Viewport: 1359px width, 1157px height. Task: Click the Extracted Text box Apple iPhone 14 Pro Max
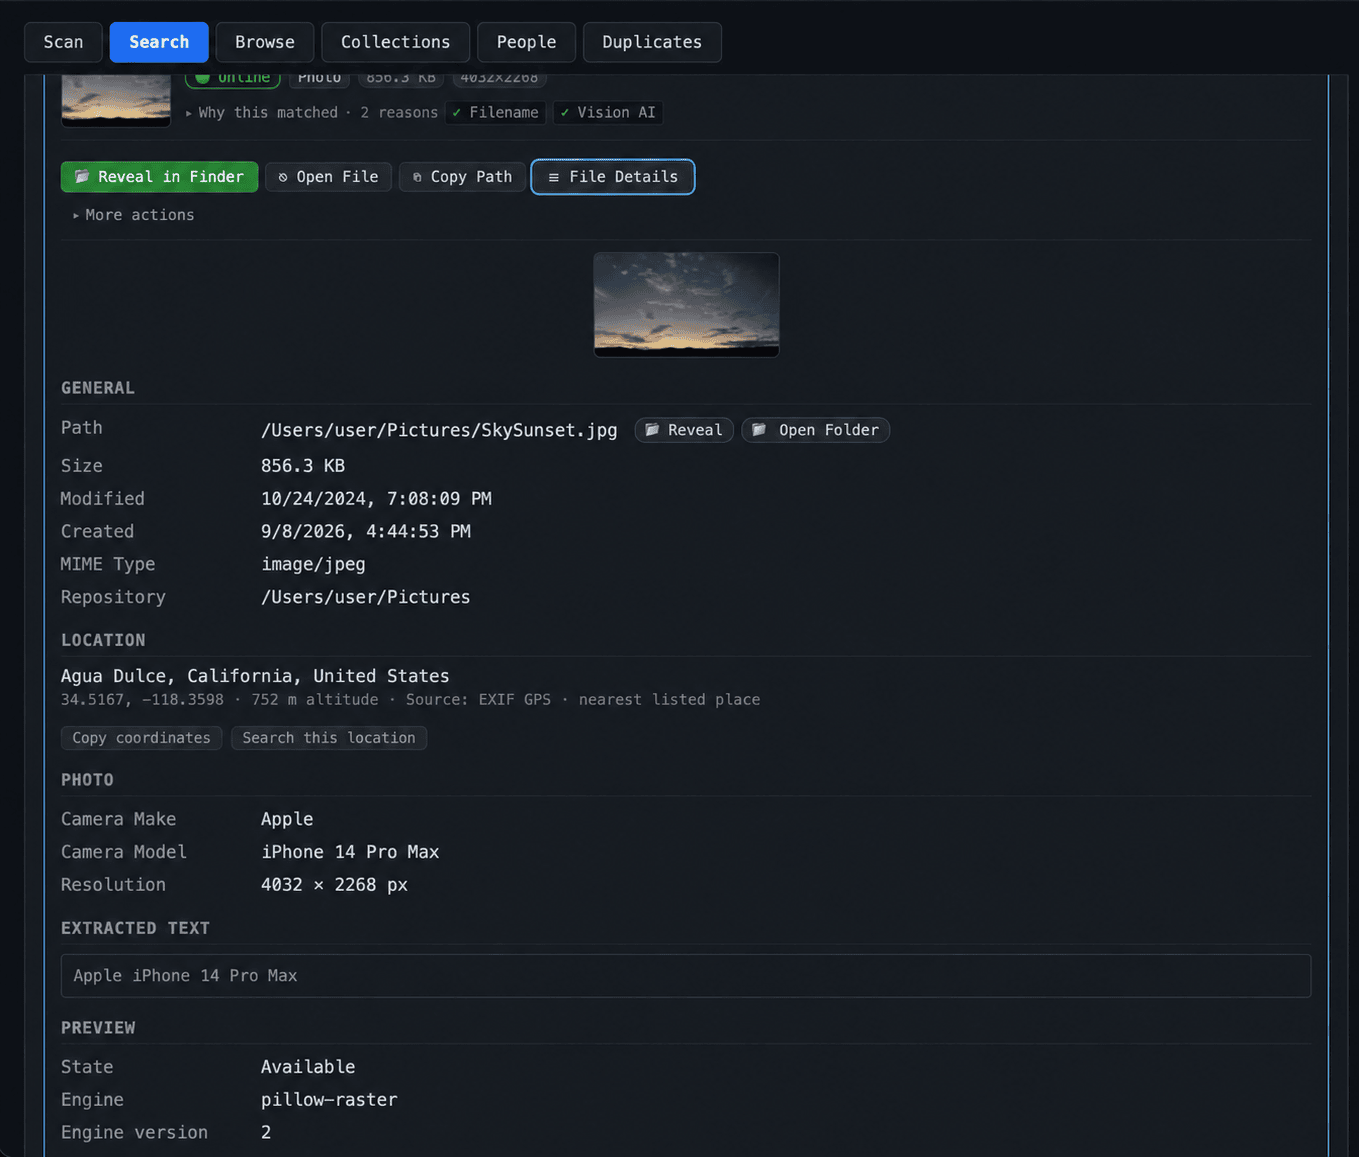686,976
